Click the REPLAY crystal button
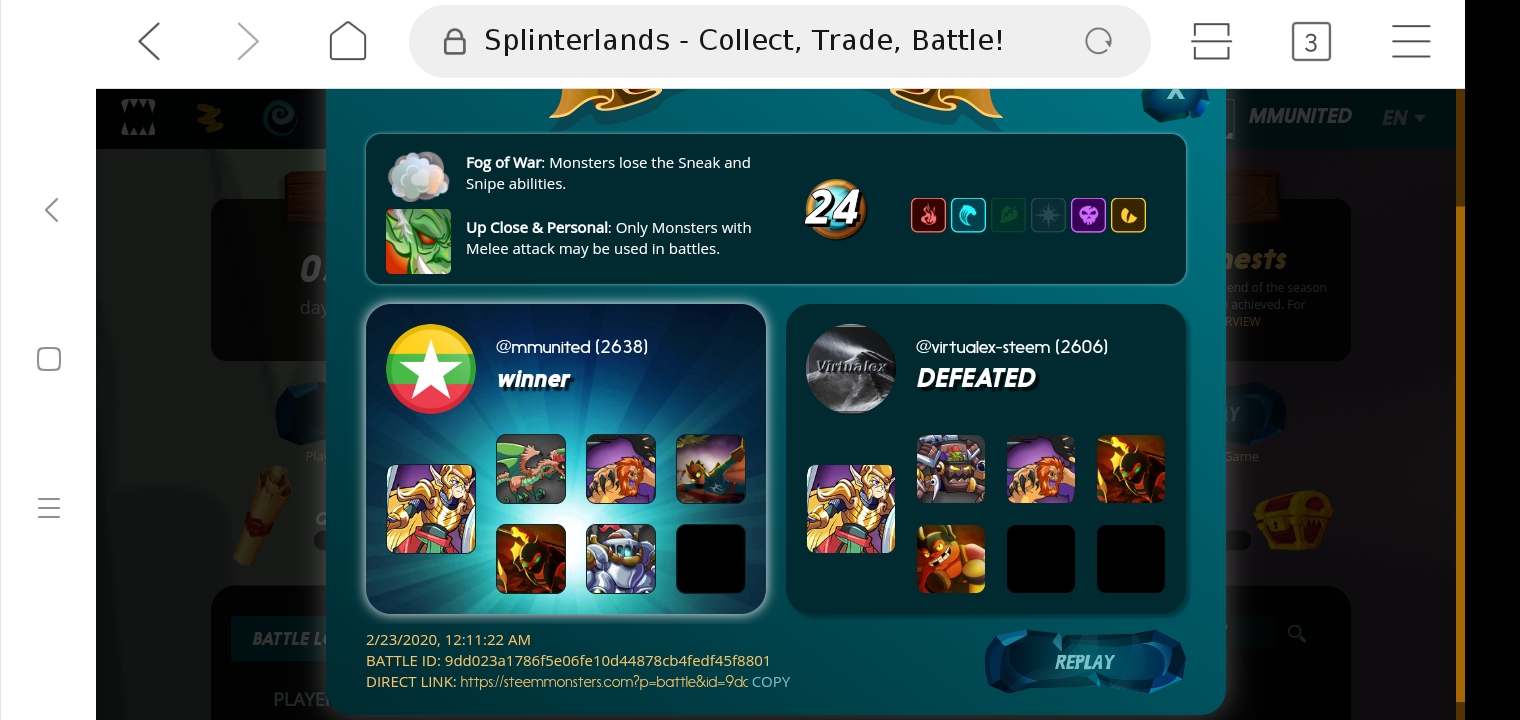 point(1084,661)
